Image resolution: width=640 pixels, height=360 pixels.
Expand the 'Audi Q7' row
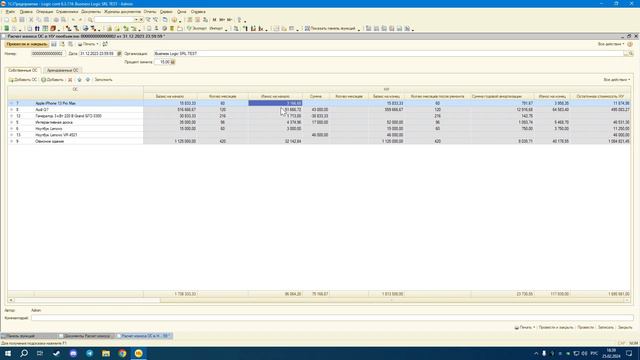11,110
